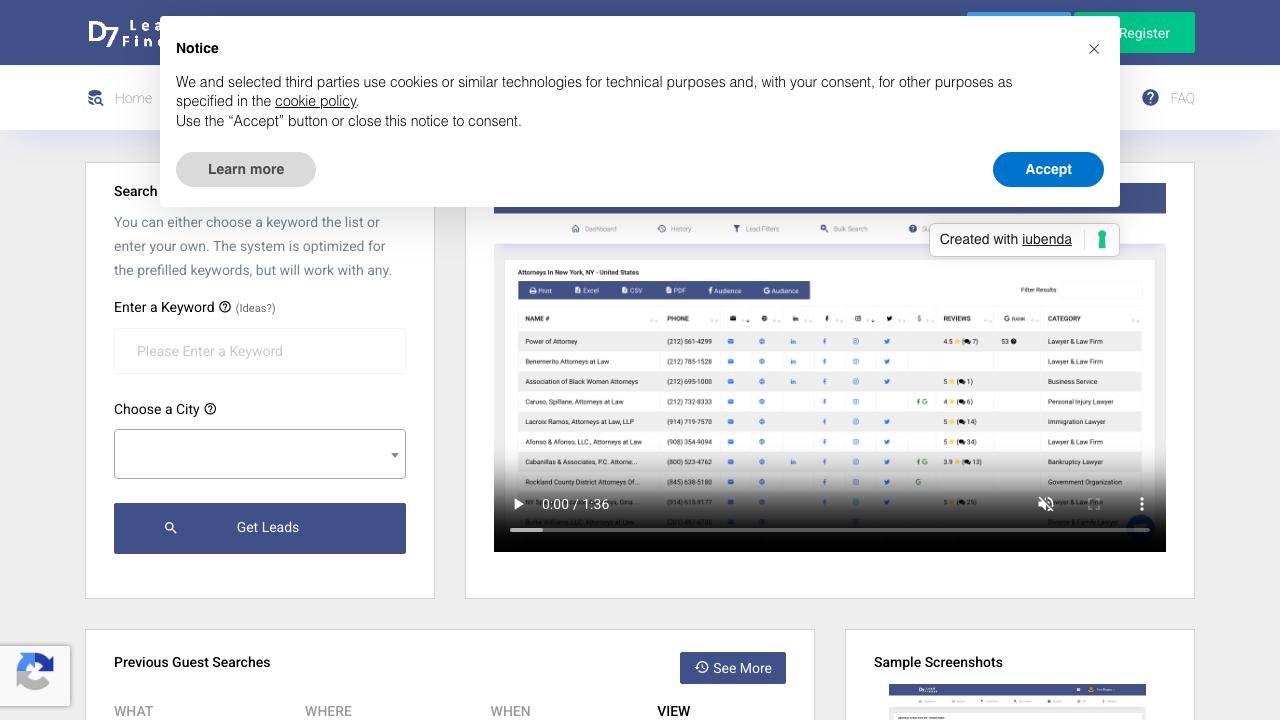Toggle fullscreen on the demo video
The height and width of the screenshot is (720, 1280).
(1094, 504)
